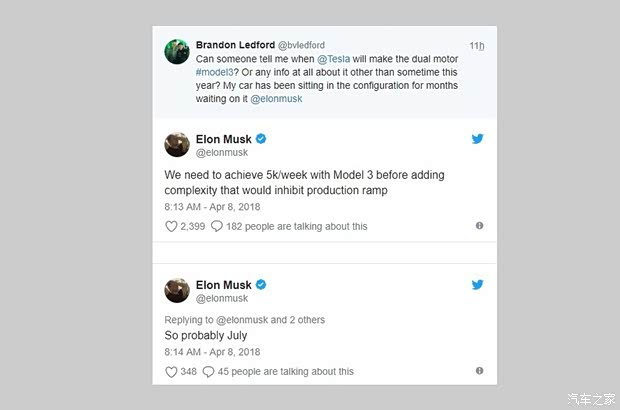Like the "So probably July" tweet
The width and height of the screenshot is (620, 410).
pos(170,371)
